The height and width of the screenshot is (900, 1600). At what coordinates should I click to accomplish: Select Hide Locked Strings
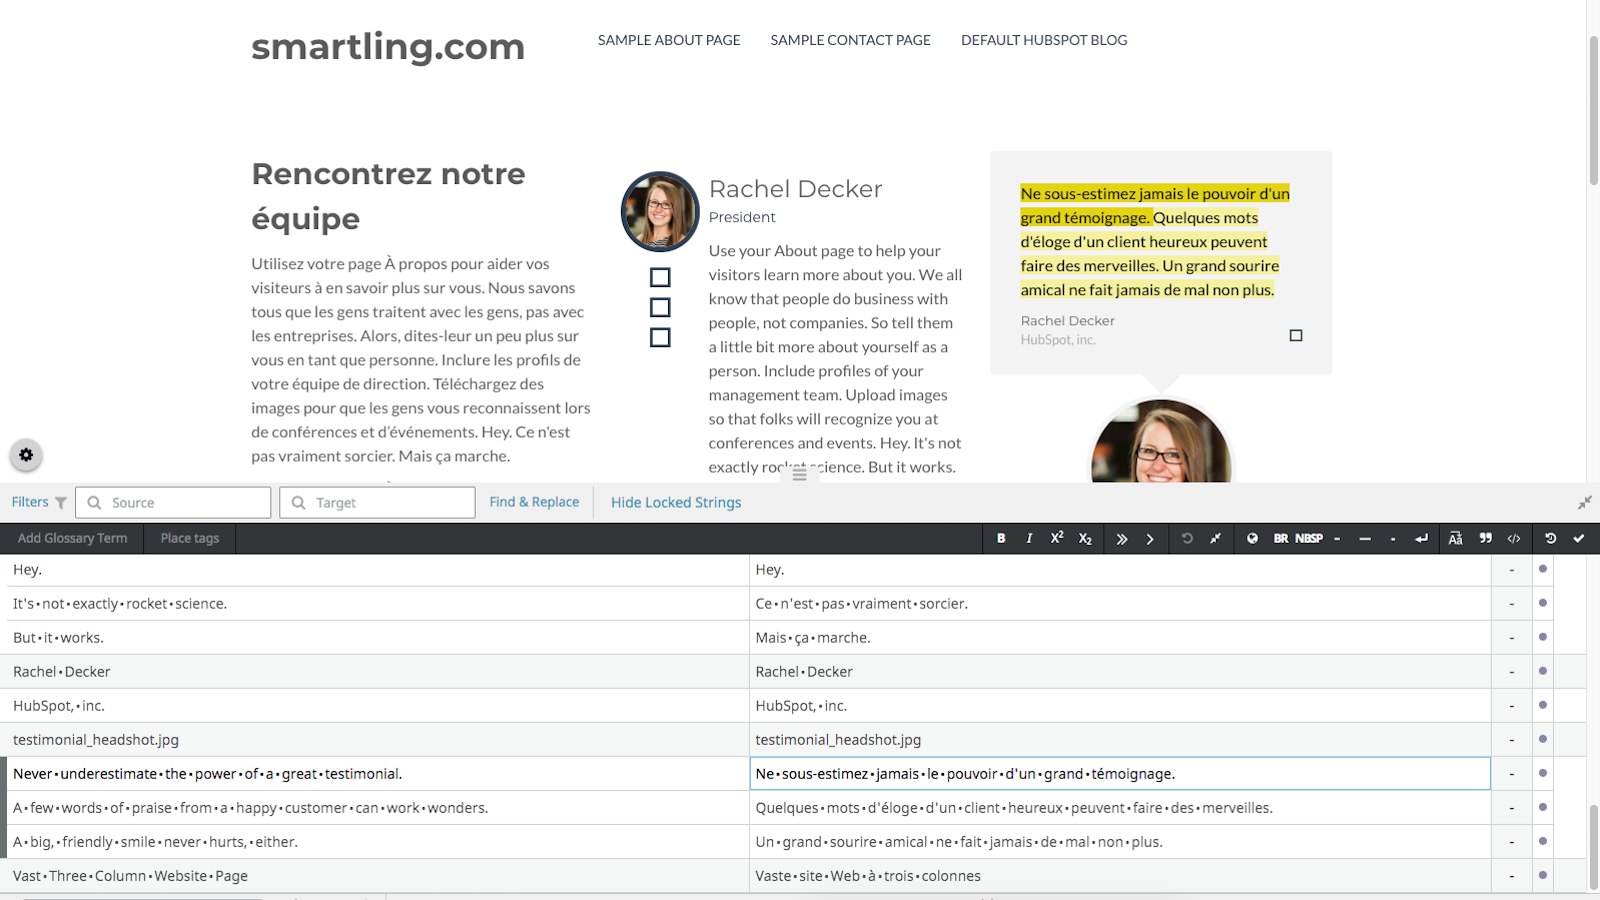[x=675, y=502]
